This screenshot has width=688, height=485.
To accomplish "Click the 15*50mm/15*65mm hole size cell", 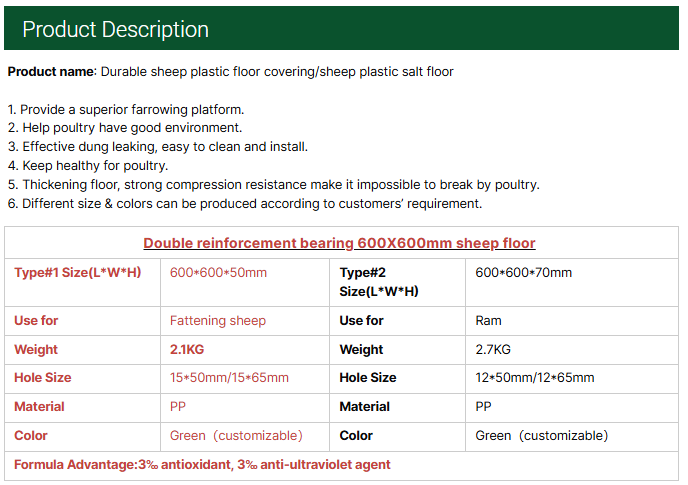I will 229,378.
